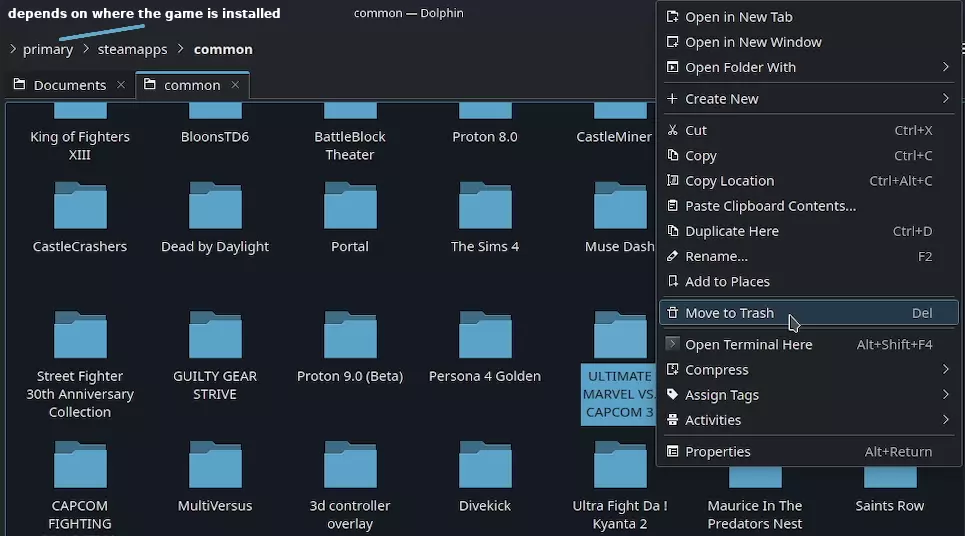
Task: Switch to the Documents tab
Action: tap(70, 85)
